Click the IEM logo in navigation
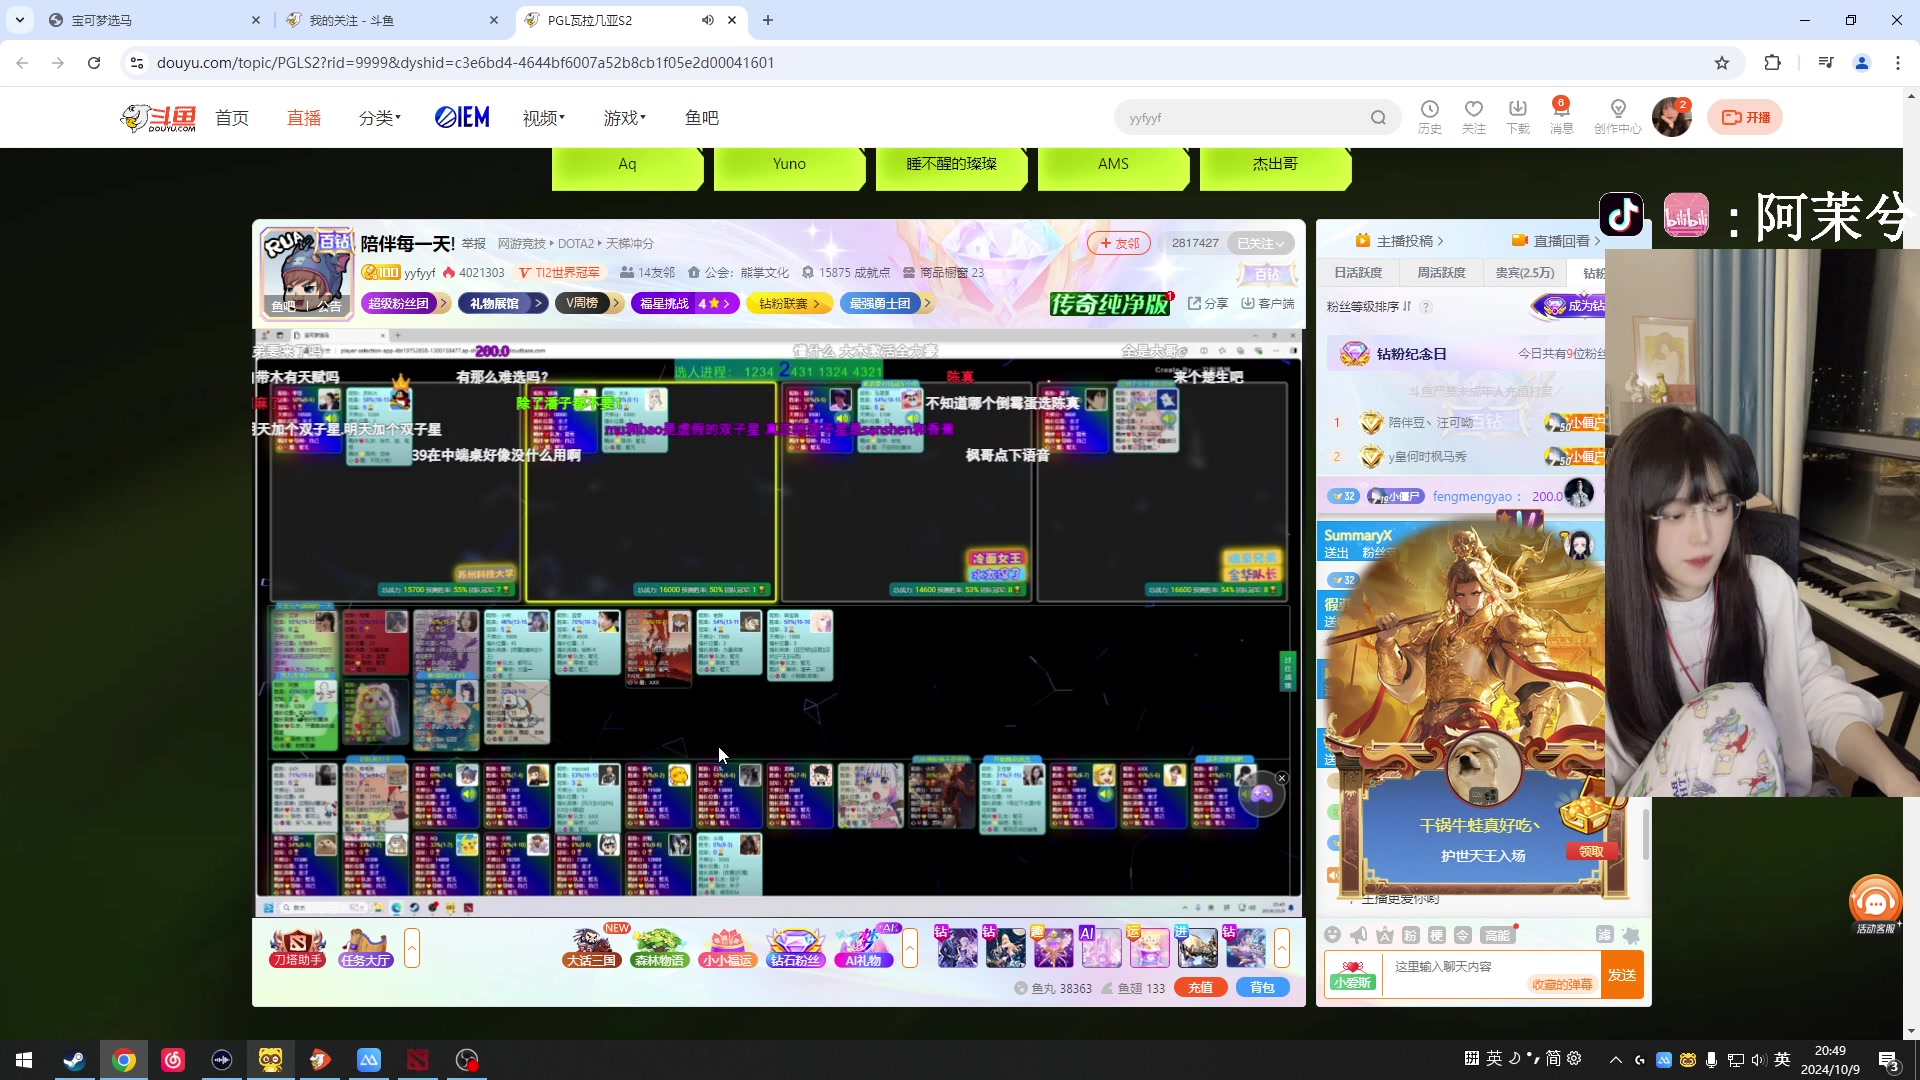The height and width of the screenshot is (1080, 1920). coord(462,118)
